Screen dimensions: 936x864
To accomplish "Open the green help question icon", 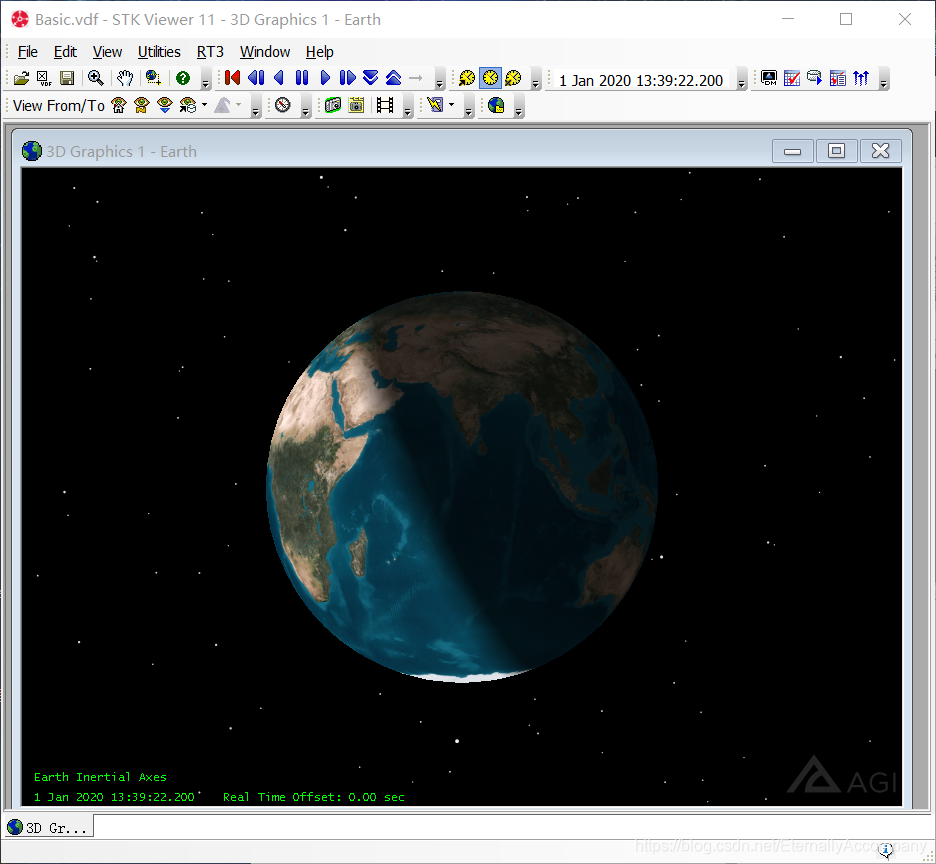I will point(183,78).
